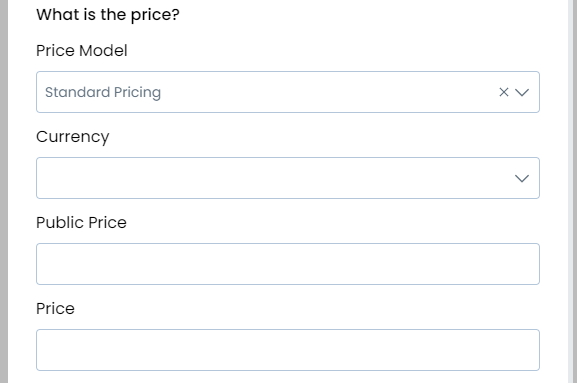Click the Price field label
Viewport: 577px width, 383px height.
[x=55, y=308]
